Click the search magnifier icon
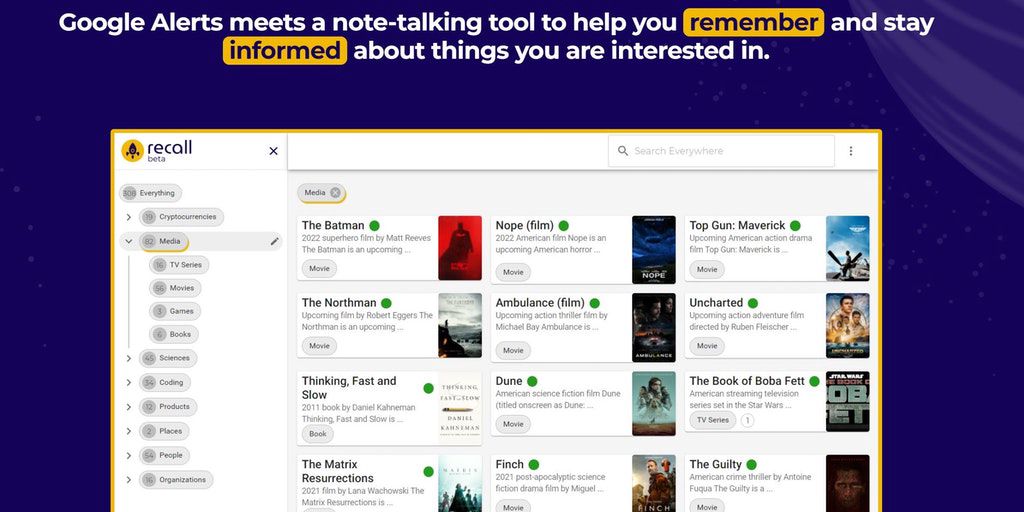This screenshot has width=1024, height=512. pyautogui.click(x=623, y=151)
